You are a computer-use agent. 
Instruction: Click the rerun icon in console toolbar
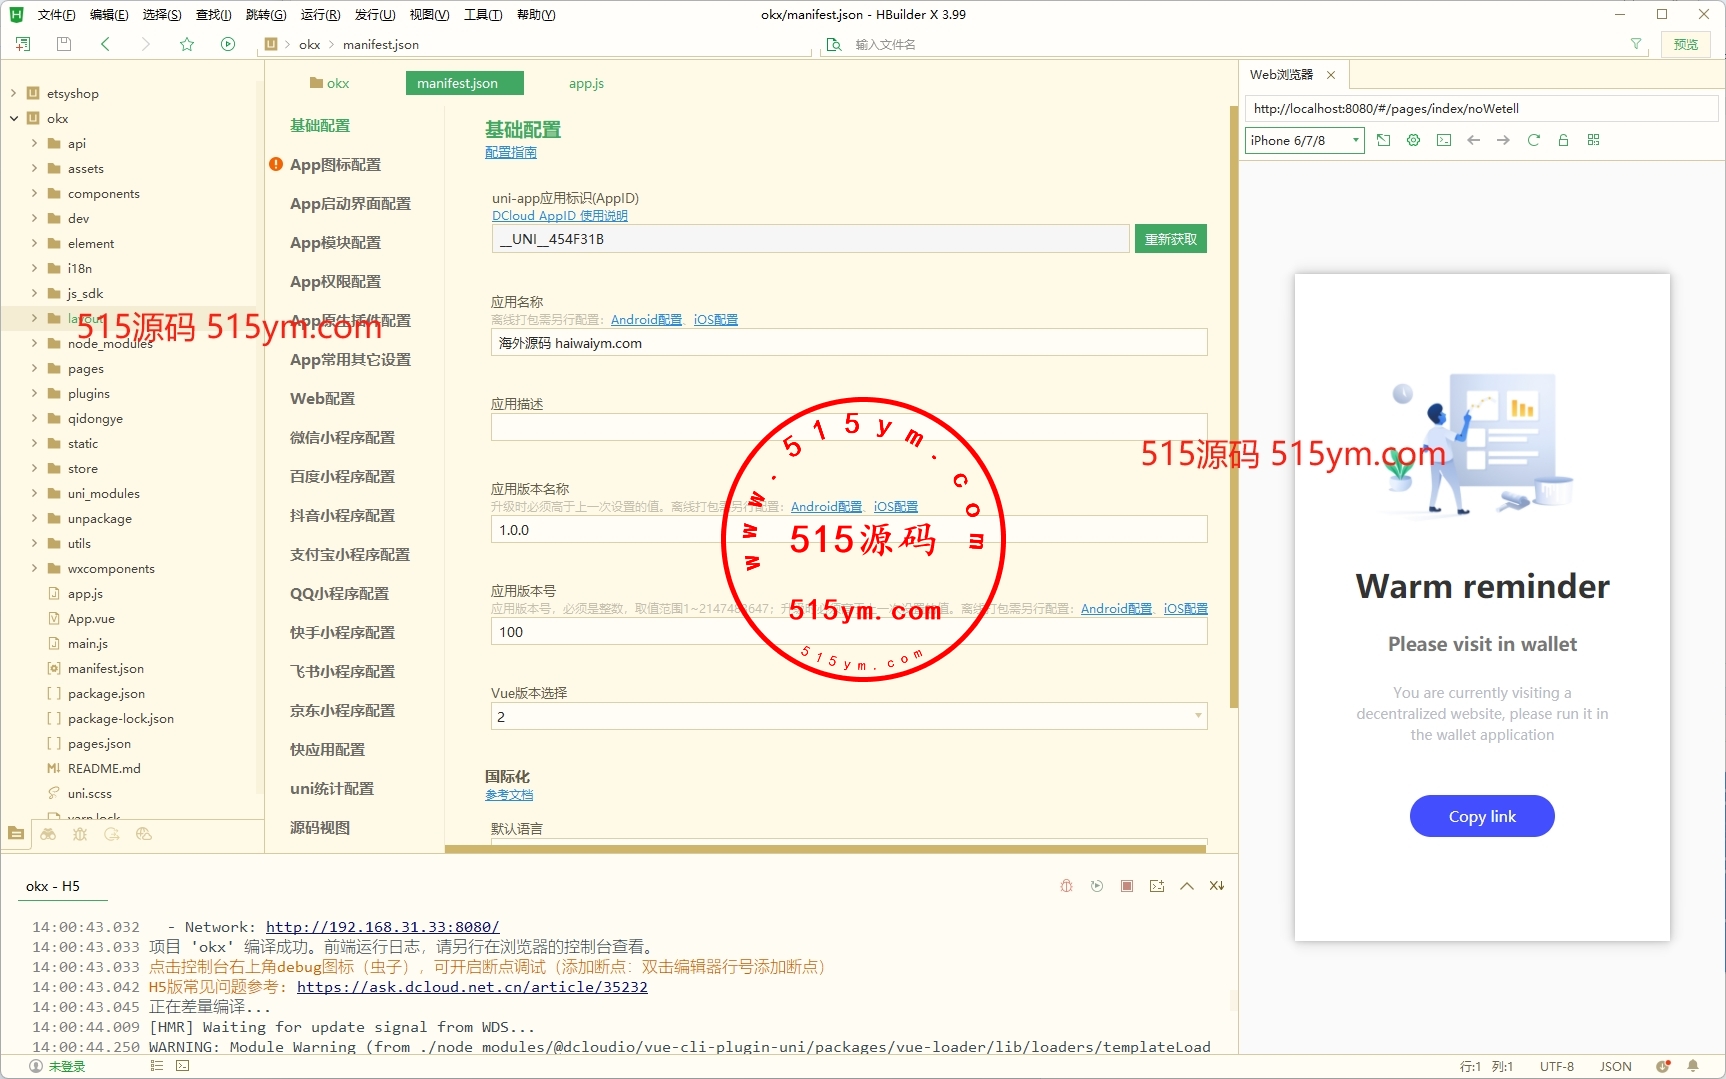[1097, 886]
